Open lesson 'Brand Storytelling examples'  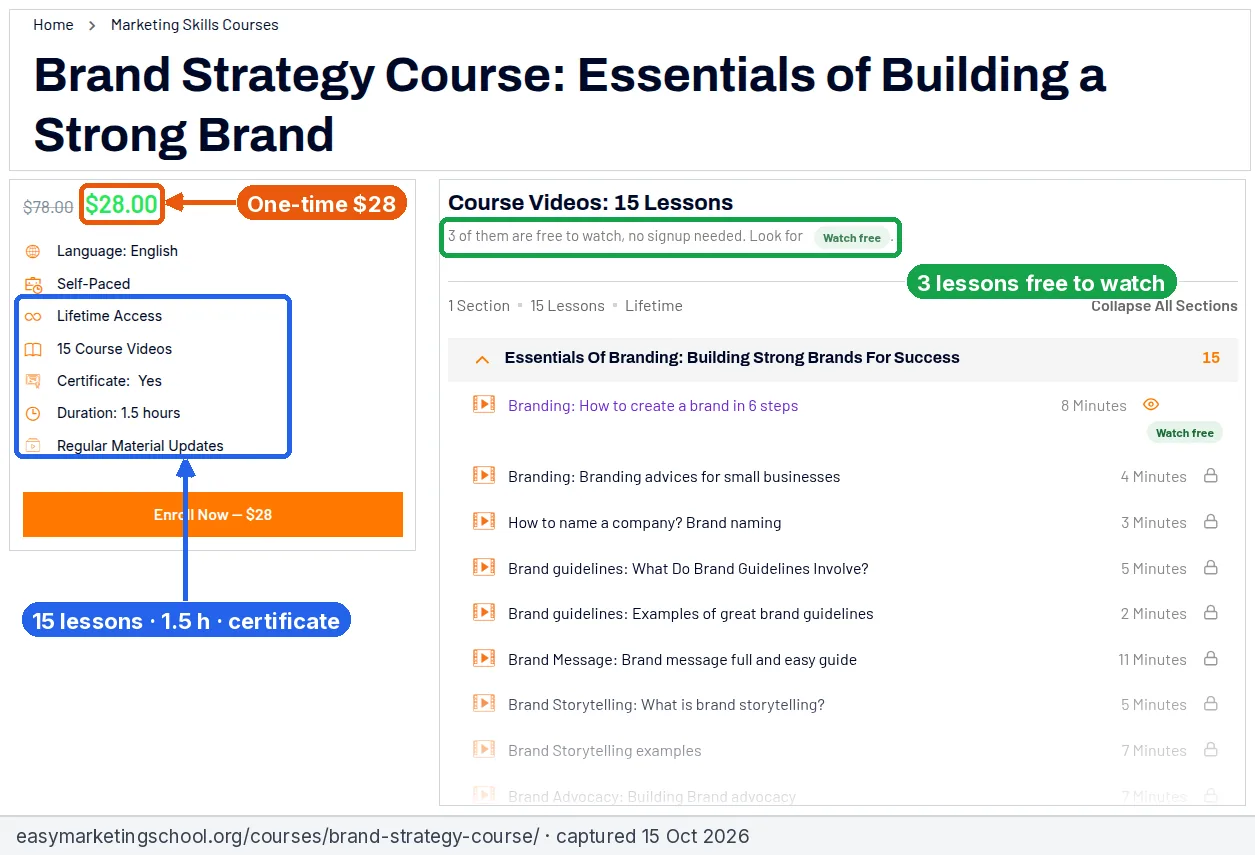(605, 751)
